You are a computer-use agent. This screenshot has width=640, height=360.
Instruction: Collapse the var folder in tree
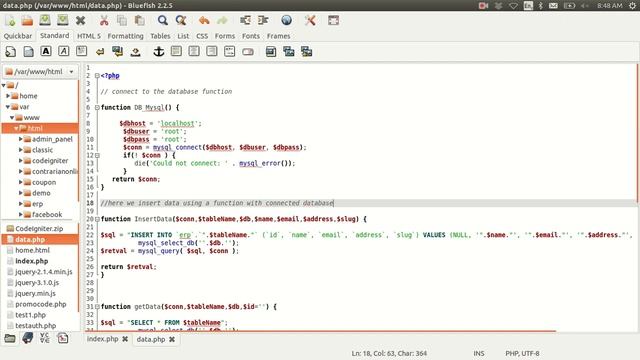point(8,107)
